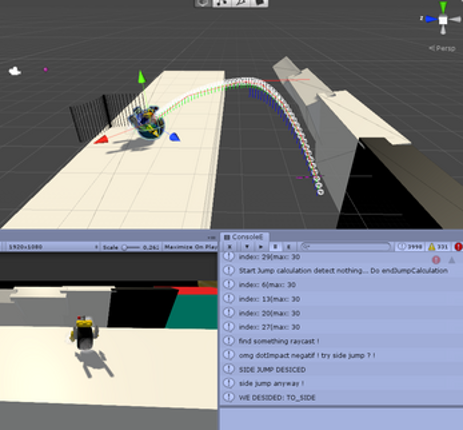Click the console search field
Screen dimensions: 463x430
point(345,247)
